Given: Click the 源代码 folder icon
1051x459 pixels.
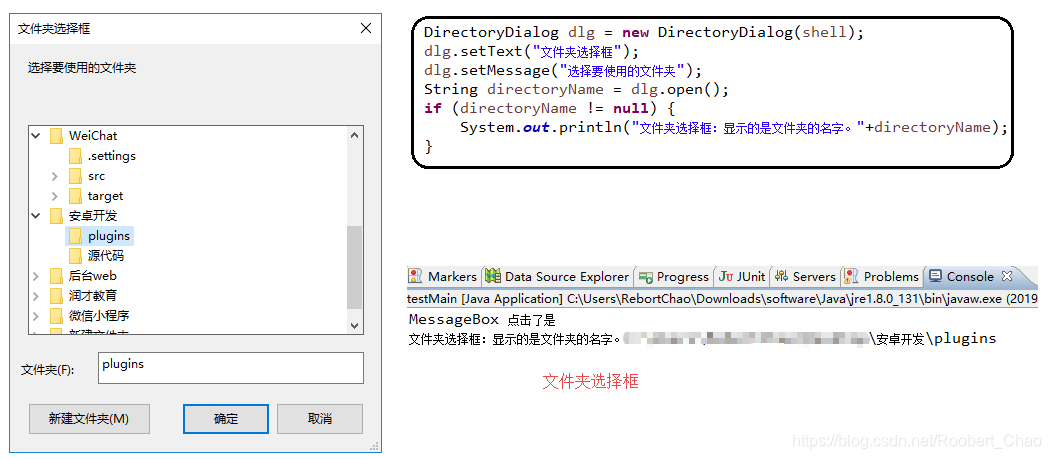Looking at the screenshot, I should [75, 256].
